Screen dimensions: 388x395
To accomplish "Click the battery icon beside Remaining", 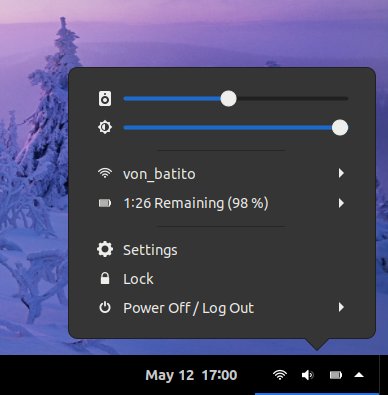I will 105,203.
